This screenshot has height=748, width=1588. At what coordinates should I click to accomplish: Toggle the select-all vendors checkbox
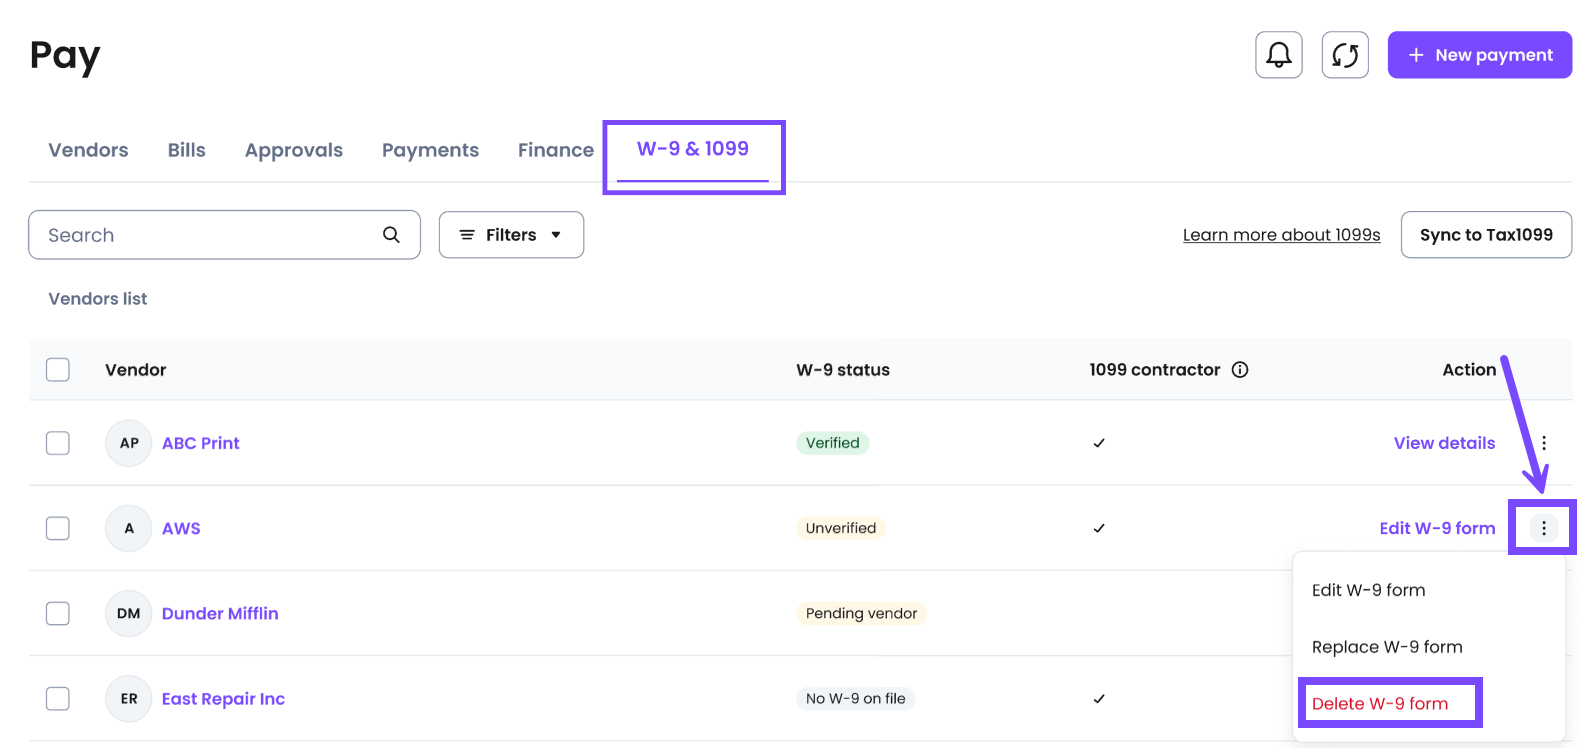58,370
